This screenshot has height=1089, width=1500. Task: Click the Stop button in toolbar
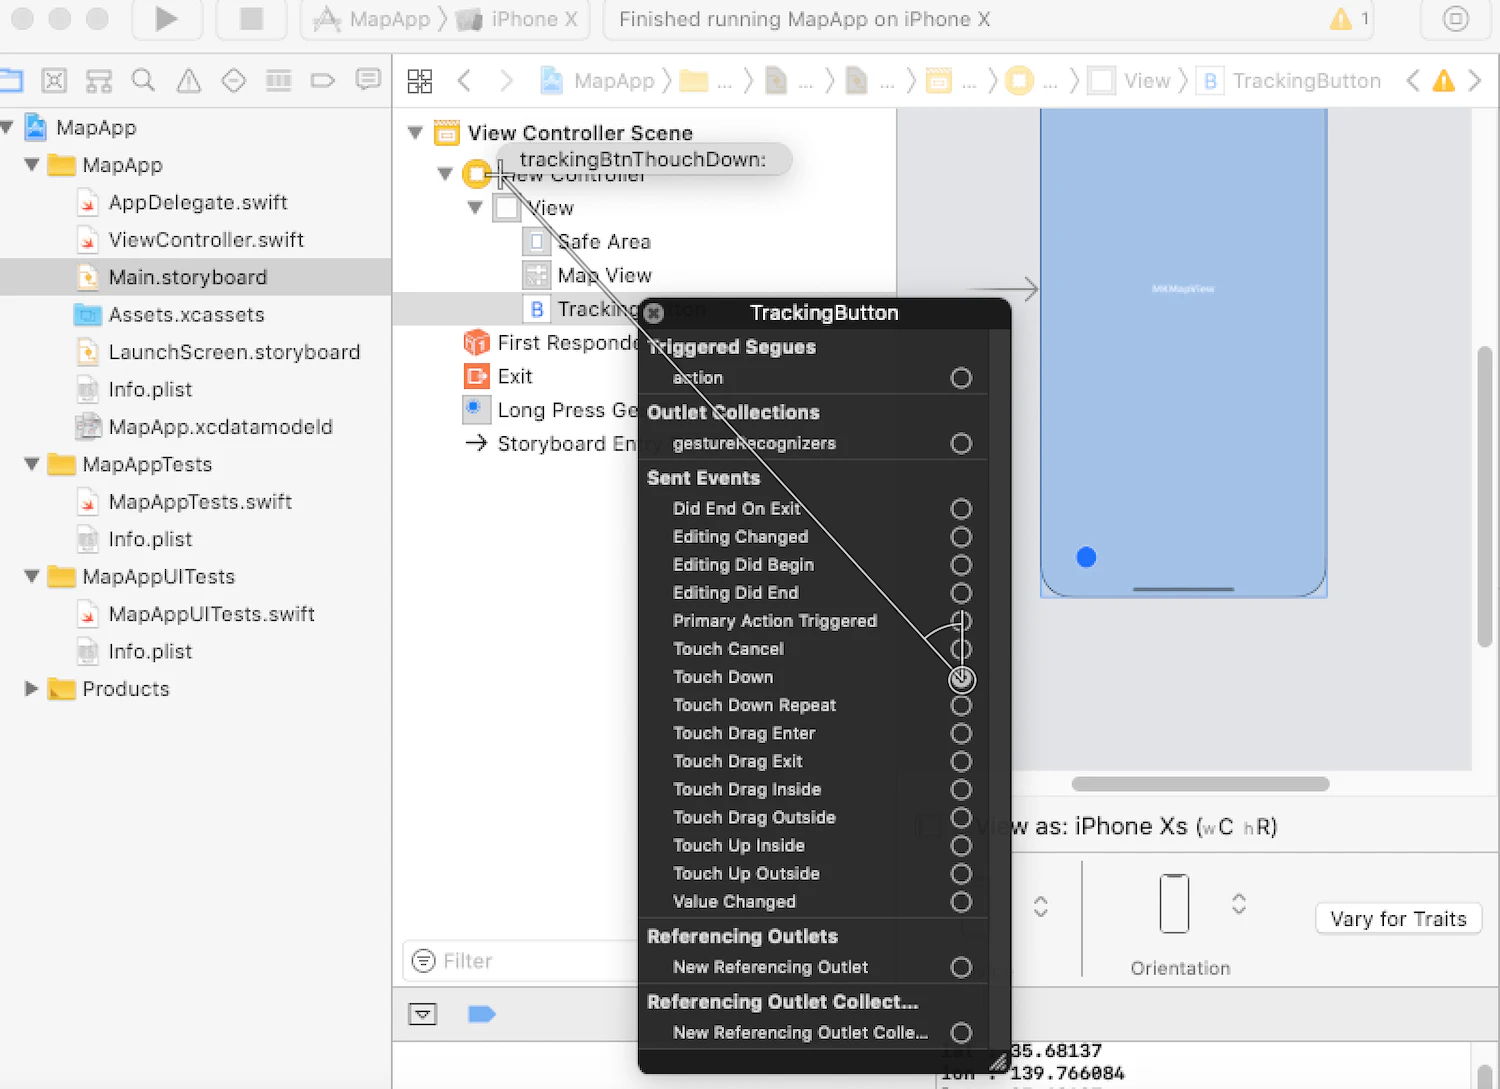[x=251, y=19]
